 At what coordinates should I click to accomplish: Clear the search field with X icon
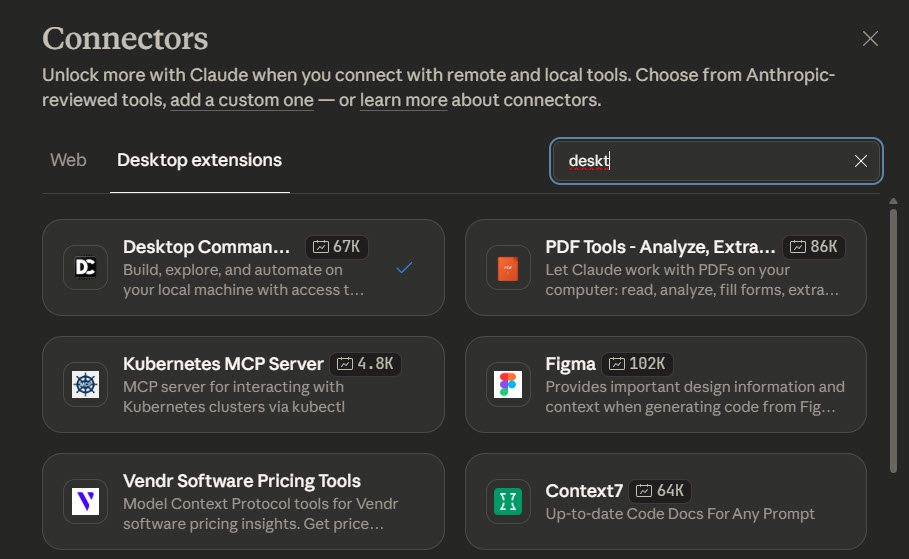[860, 161]
